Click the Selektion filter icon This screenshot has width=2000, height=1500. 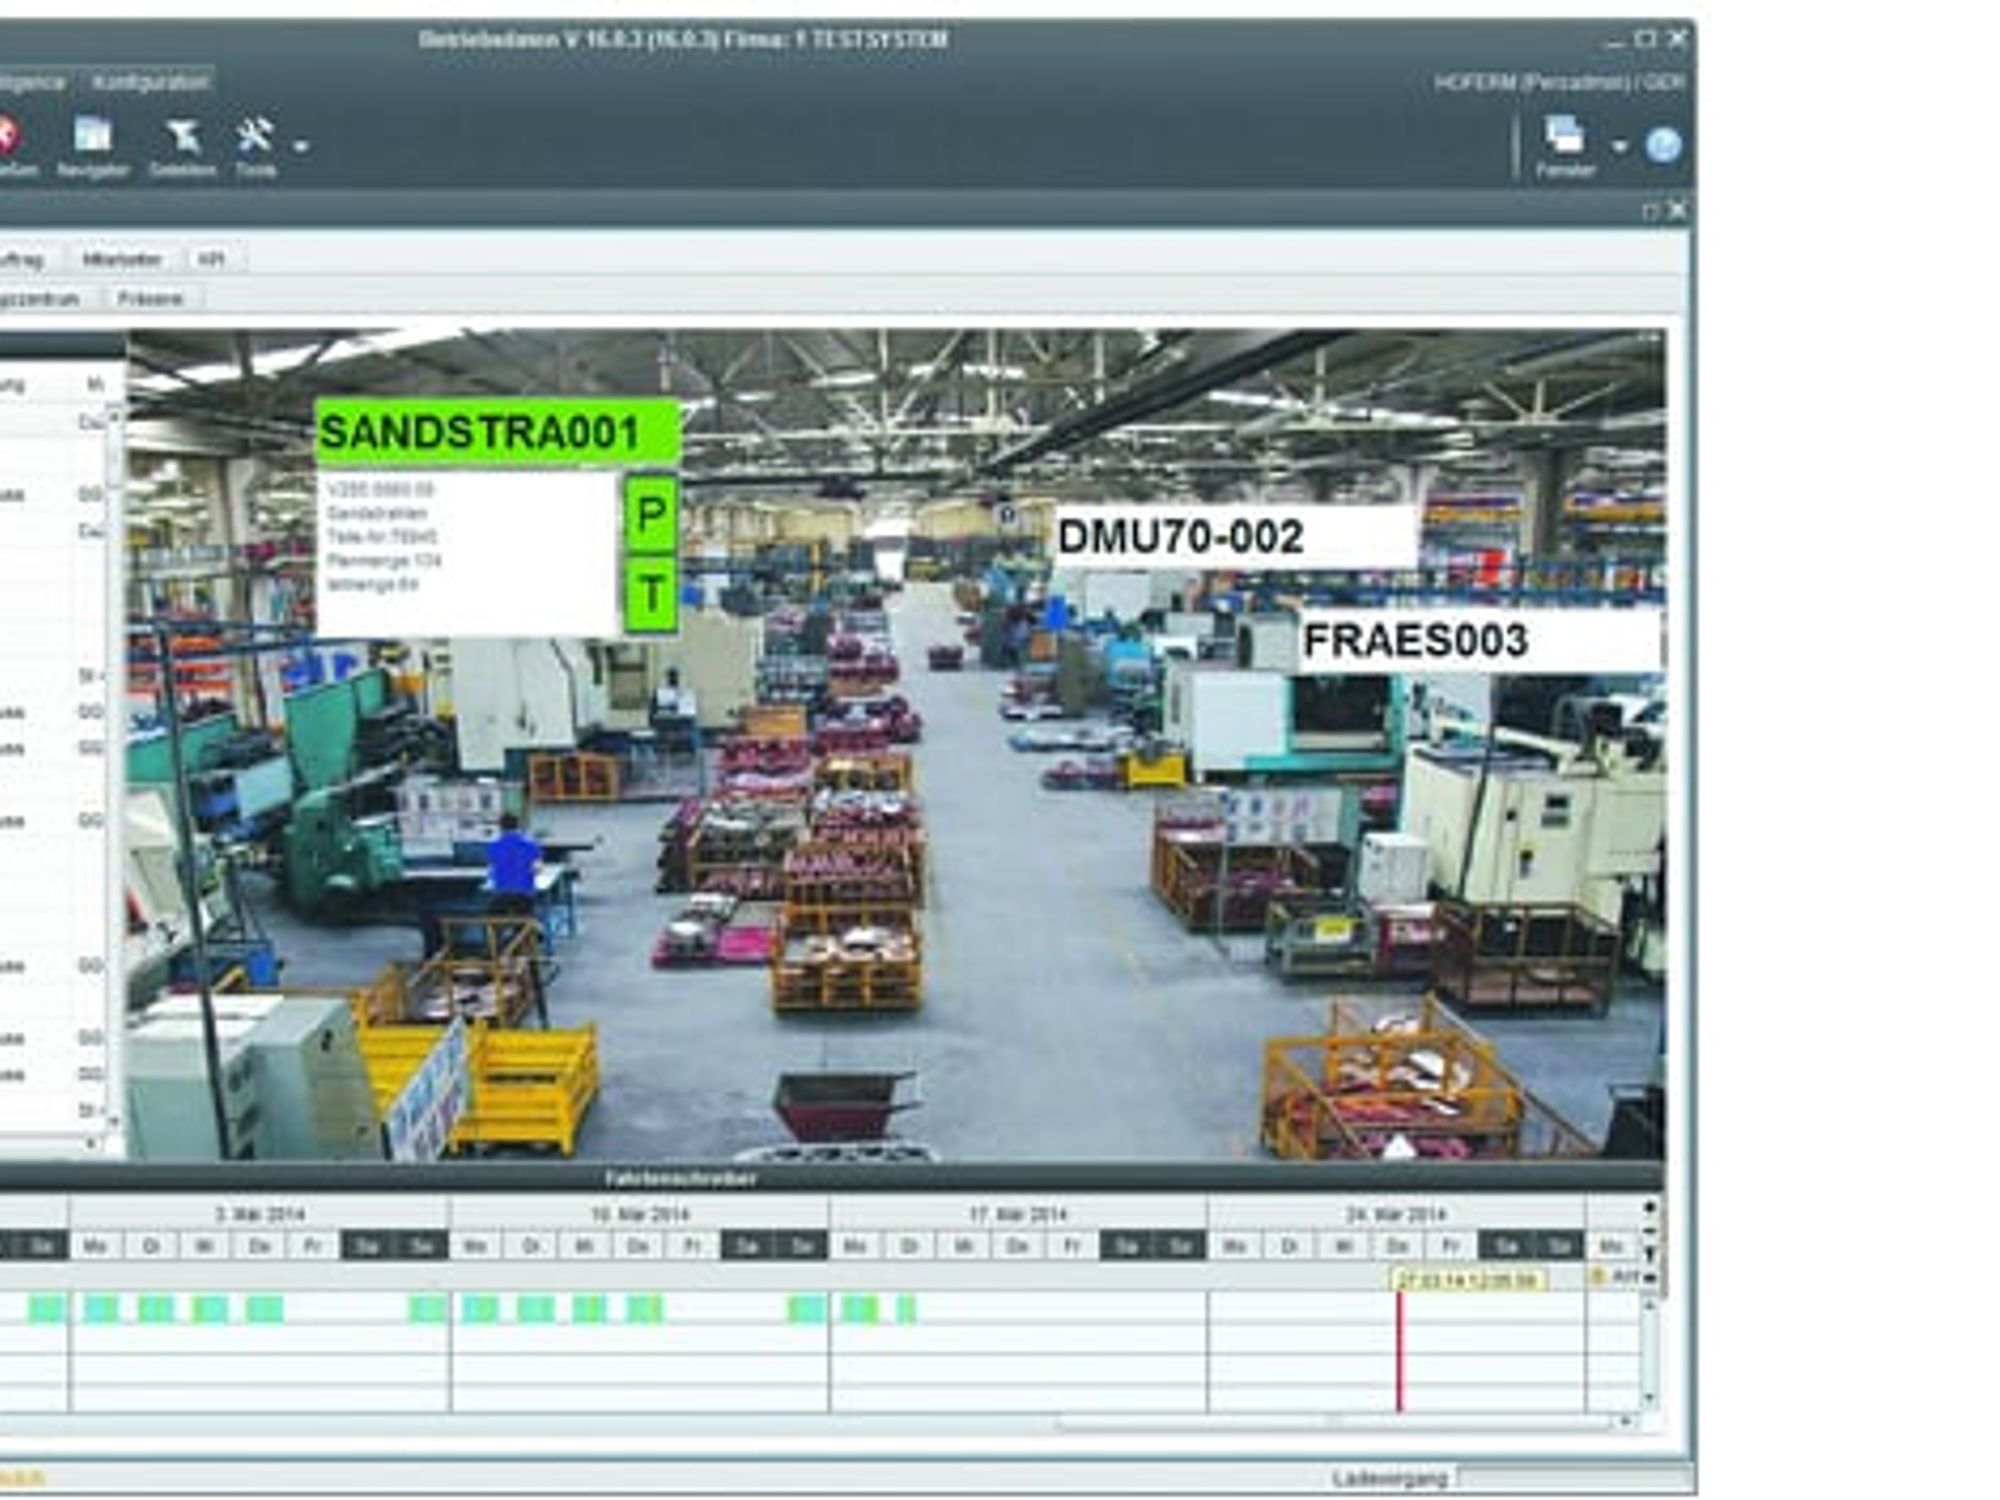[183, 135]
